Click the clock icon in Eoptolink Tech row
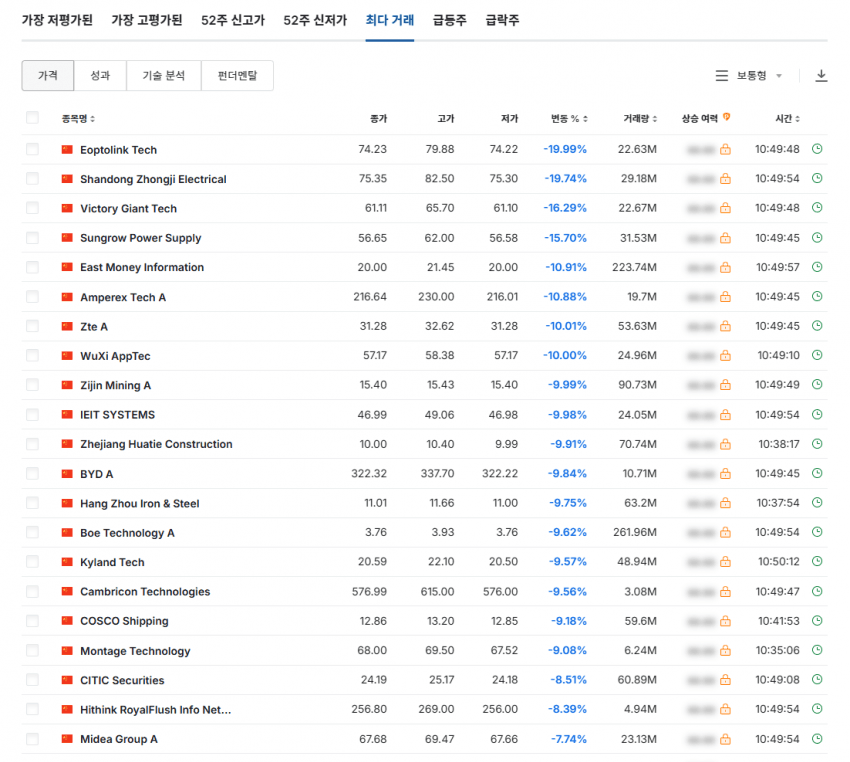Image resolution: width=850 pixels, height=762 pixels. [x=817, y=149]
